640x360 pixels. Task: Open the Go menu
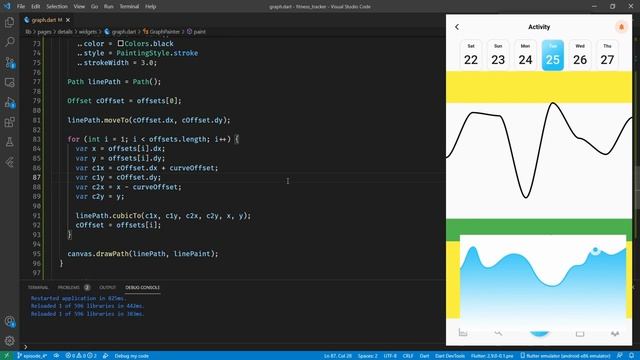click(x=94, y=7)
